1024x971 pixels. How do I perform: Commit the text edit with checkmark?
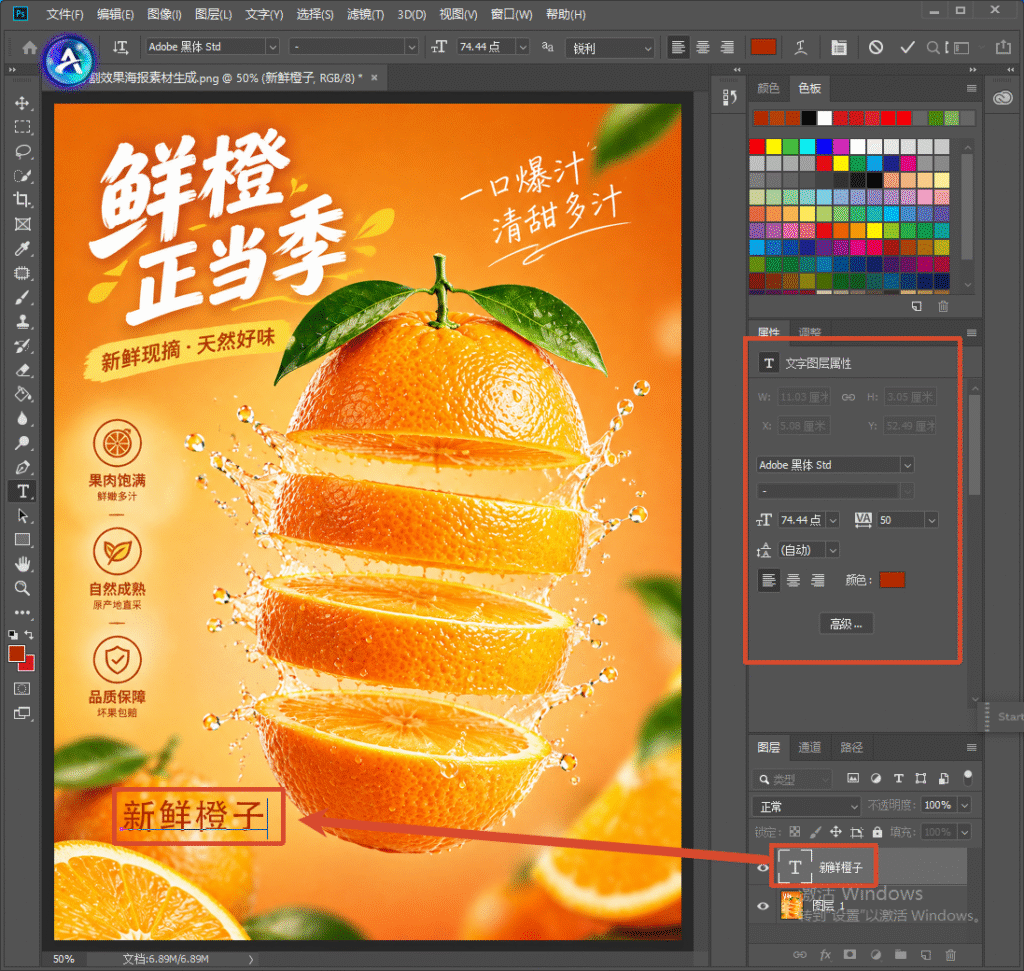tap(907, 47)
